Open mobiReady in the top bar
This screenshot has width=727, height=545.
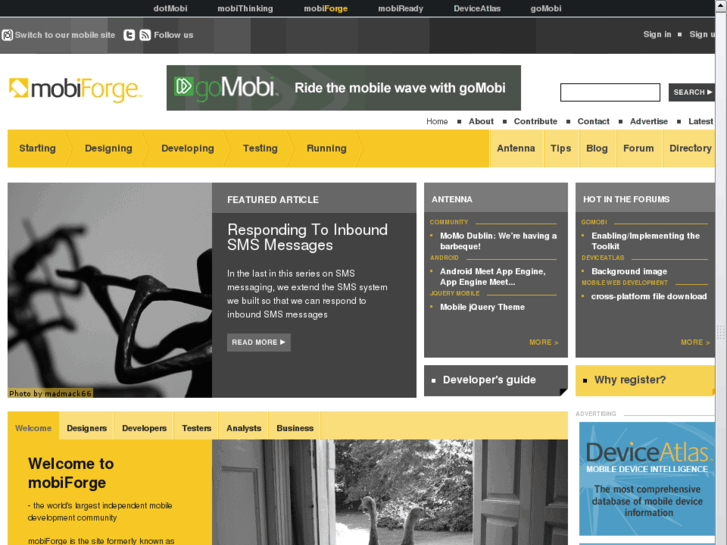click(401, 8)
